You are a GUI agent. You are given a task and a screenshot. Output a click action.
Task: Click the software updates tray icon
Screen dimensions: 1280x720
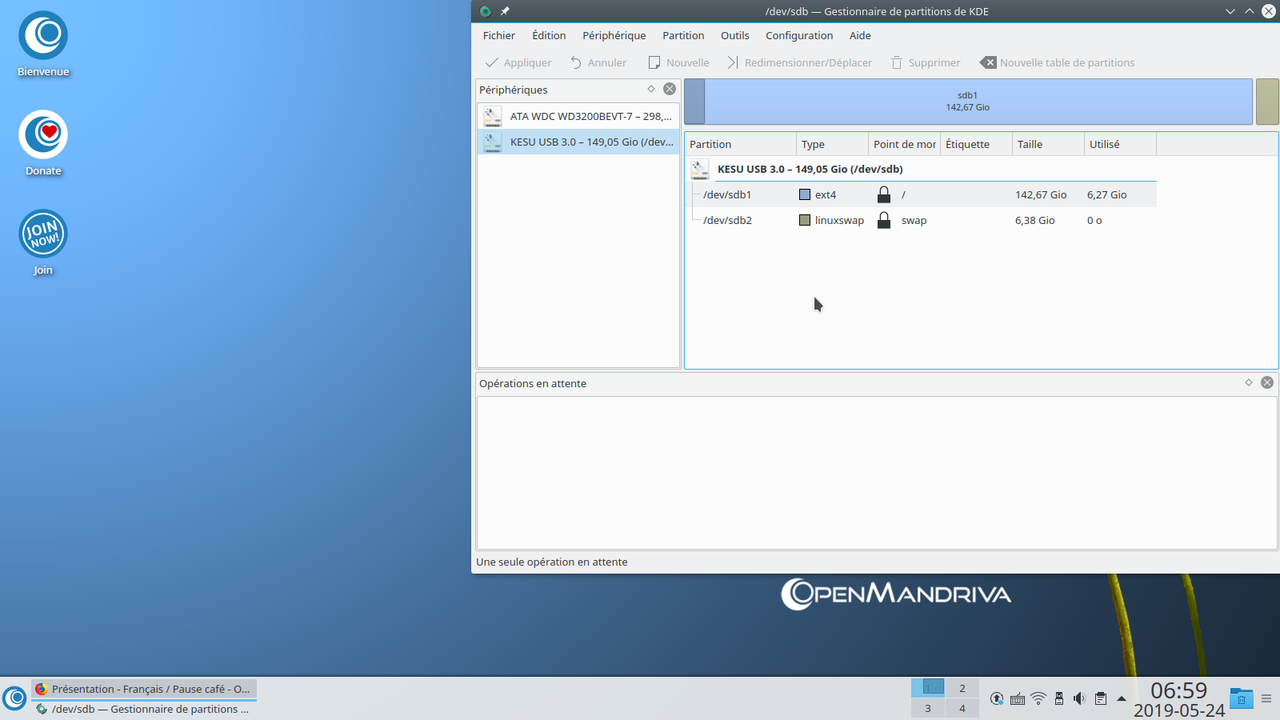click(x=997, y=698)
